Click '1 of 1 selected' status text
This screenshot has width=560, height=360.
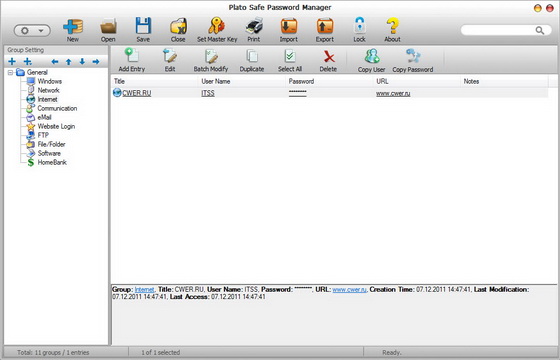pyautogui.click(x=161, y=352)
